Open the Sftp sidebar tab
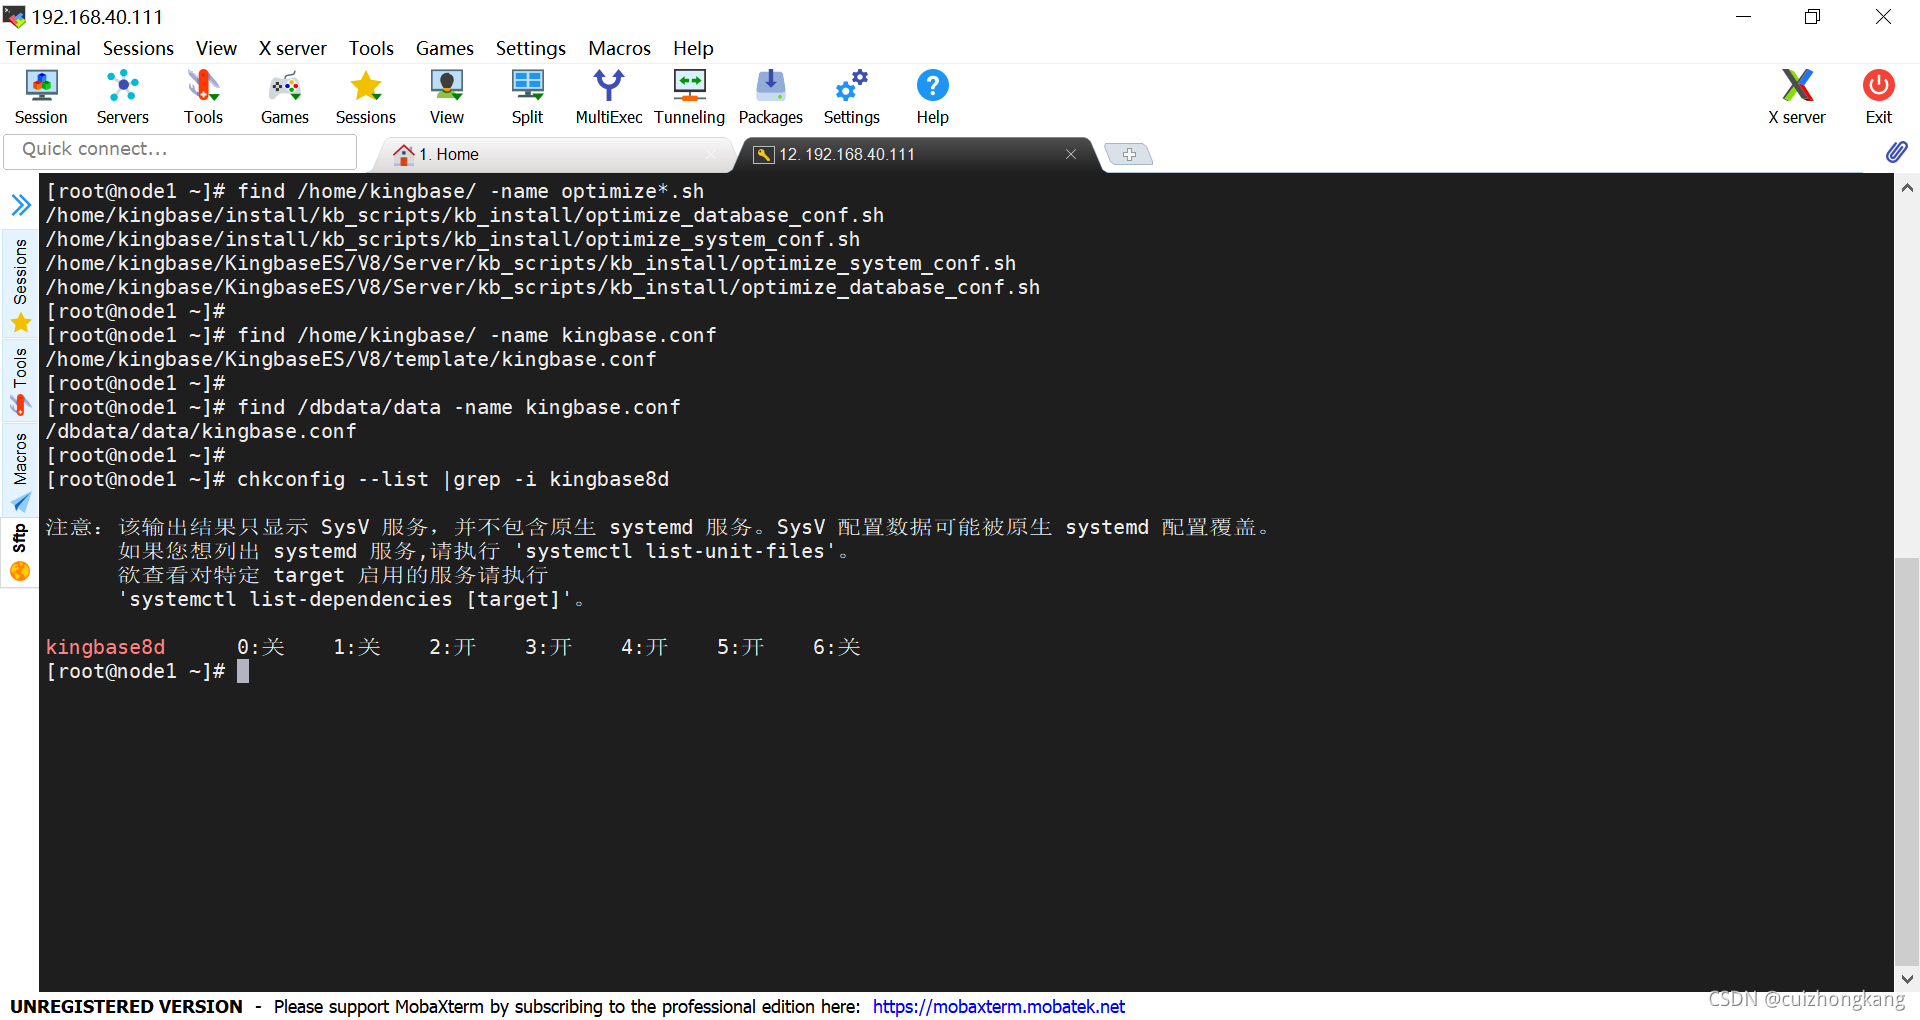This screenshot has height=1020, width=1920. pos(20,552)
